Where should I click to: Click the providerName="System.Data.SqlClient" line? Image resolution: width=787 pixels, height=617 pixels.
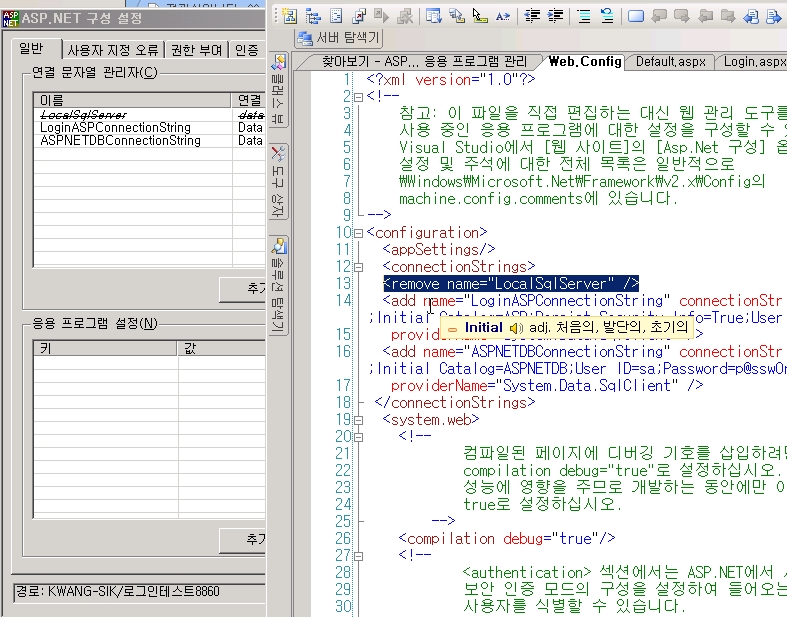pos(547,386)
